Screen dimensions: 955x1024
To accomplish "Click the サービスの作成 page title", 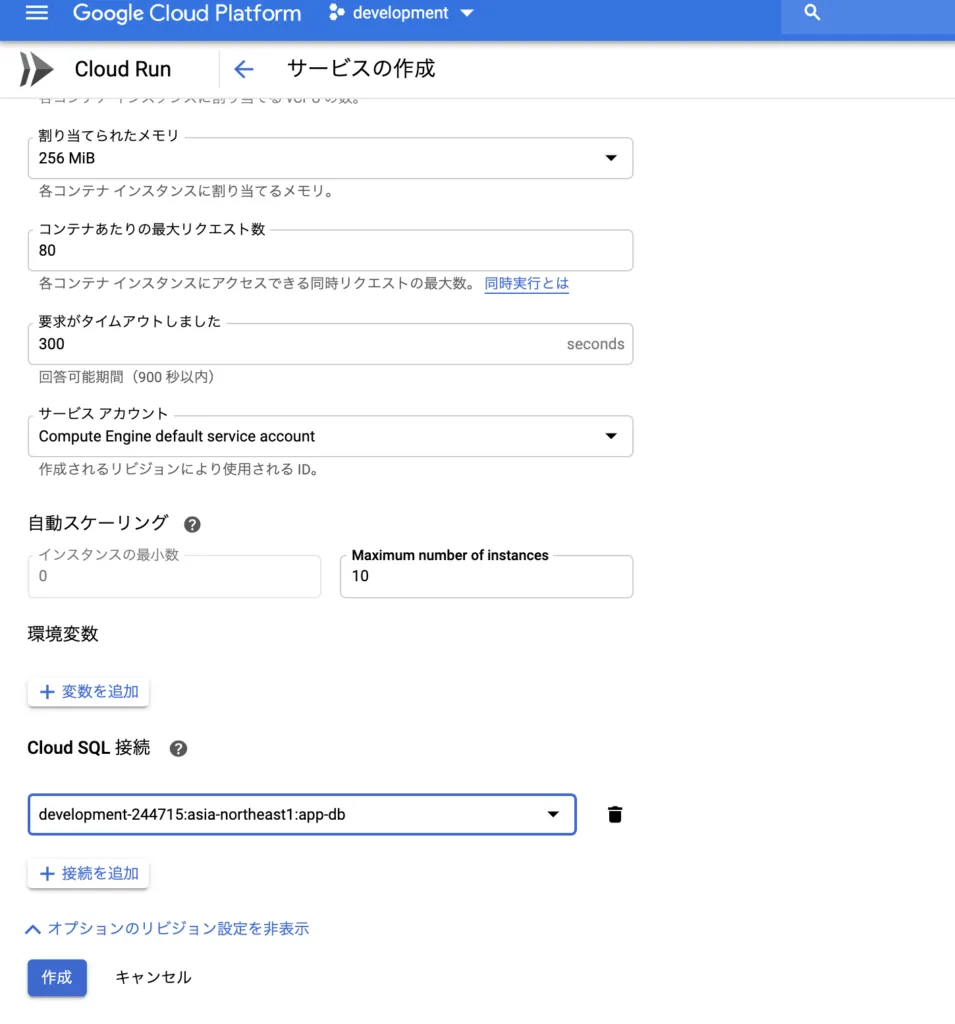I will 361,69.
